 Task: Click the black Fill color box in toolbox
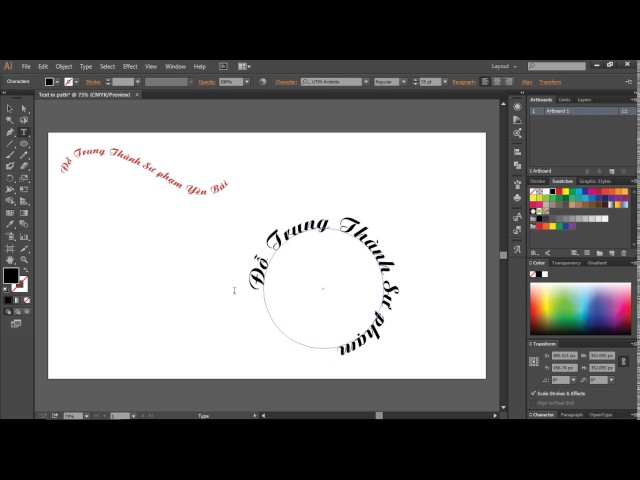tap(11, 276)
